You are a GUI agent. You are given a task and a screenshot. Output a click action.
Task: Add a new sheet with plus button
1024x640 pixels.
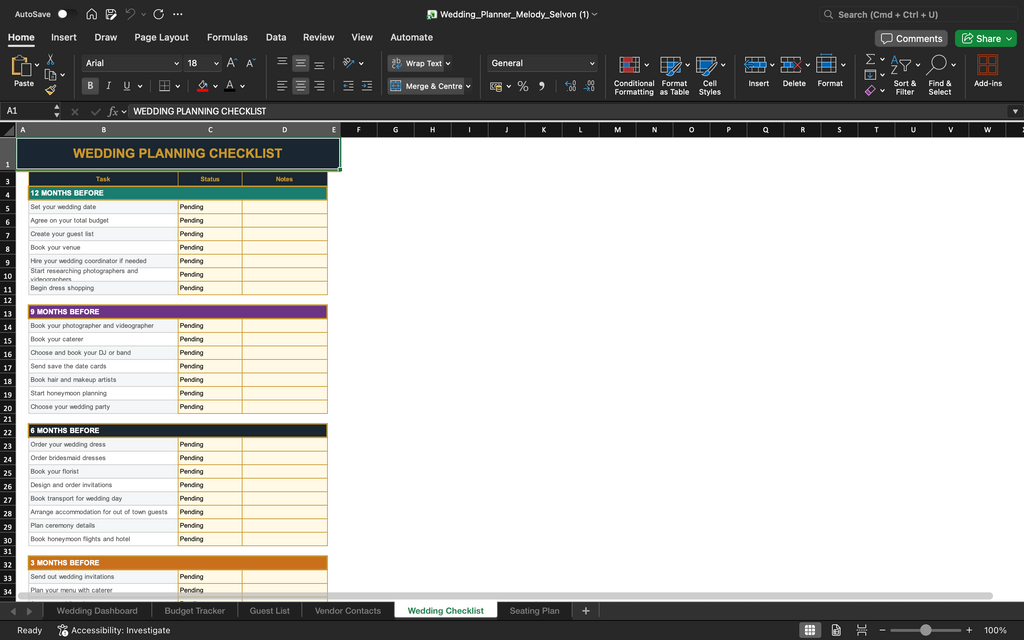[586, 611]
